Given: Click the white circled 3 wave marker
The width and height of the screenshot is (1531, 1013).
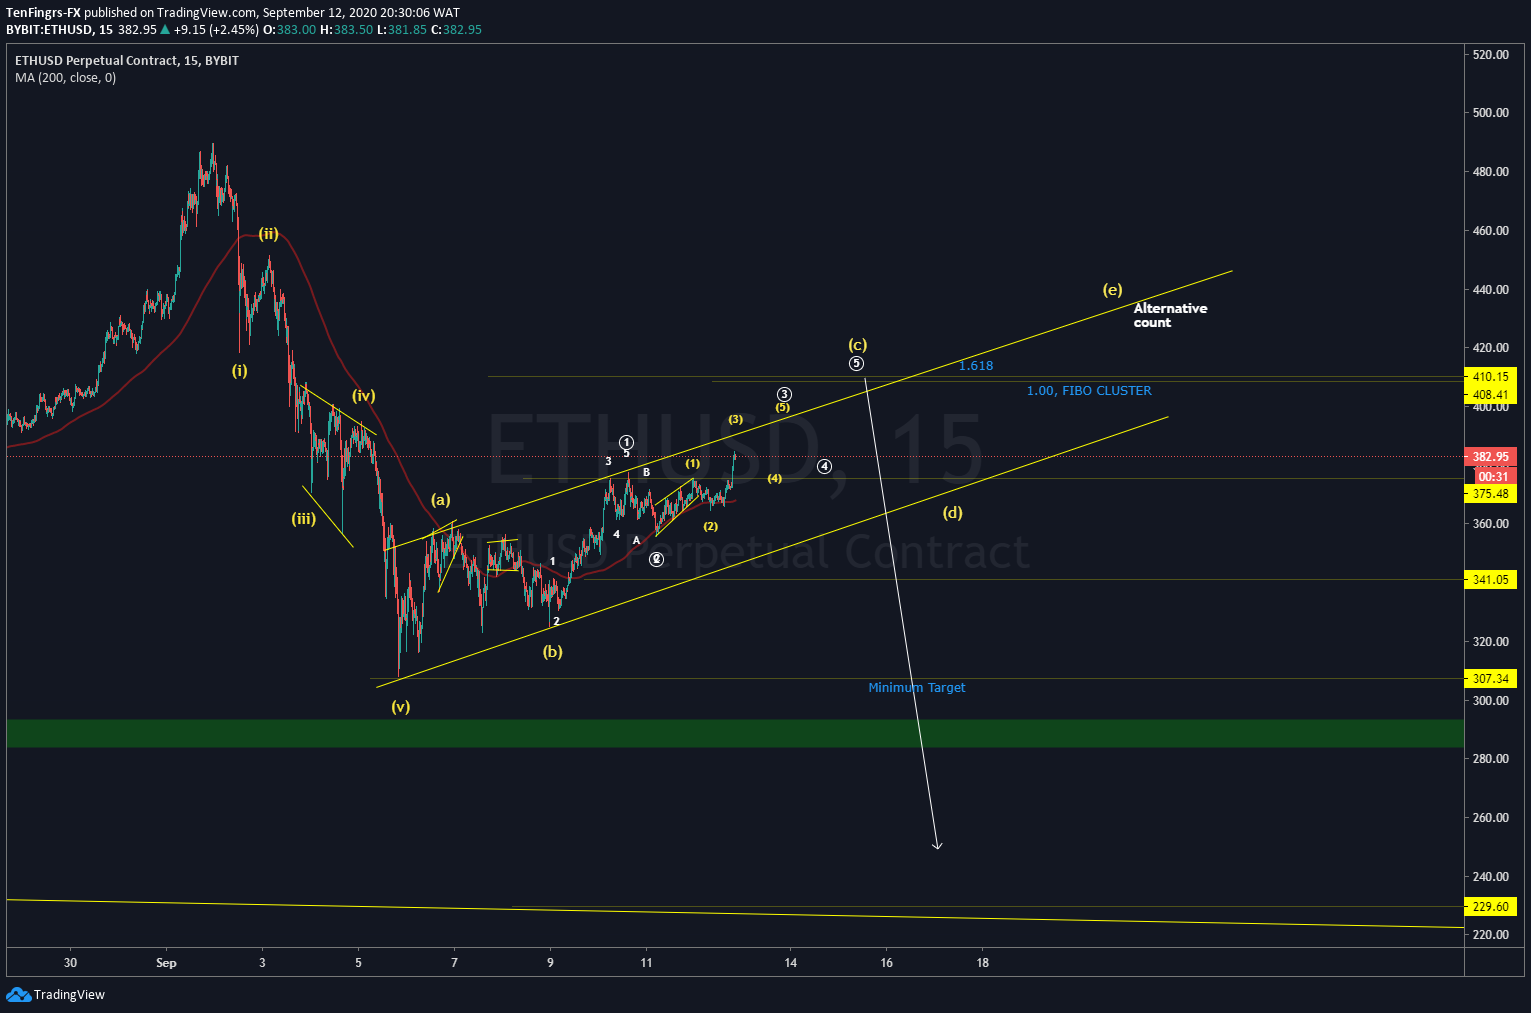Looking at the screenshot, I should click(x=785, y=395).
